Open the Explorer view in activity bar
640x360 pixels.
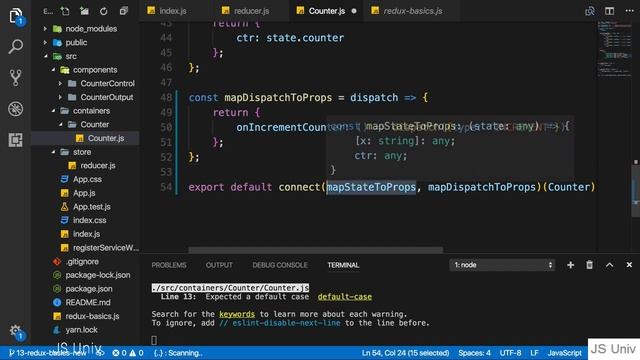click(16, 16)
